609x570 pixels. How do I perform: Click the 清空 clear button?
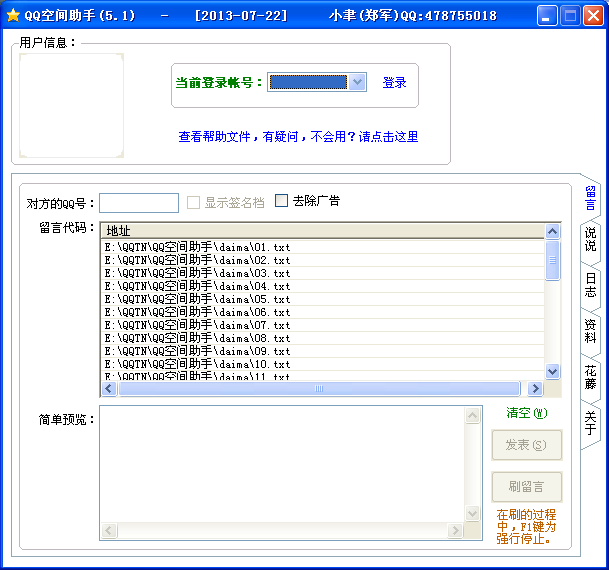(526, 413)
